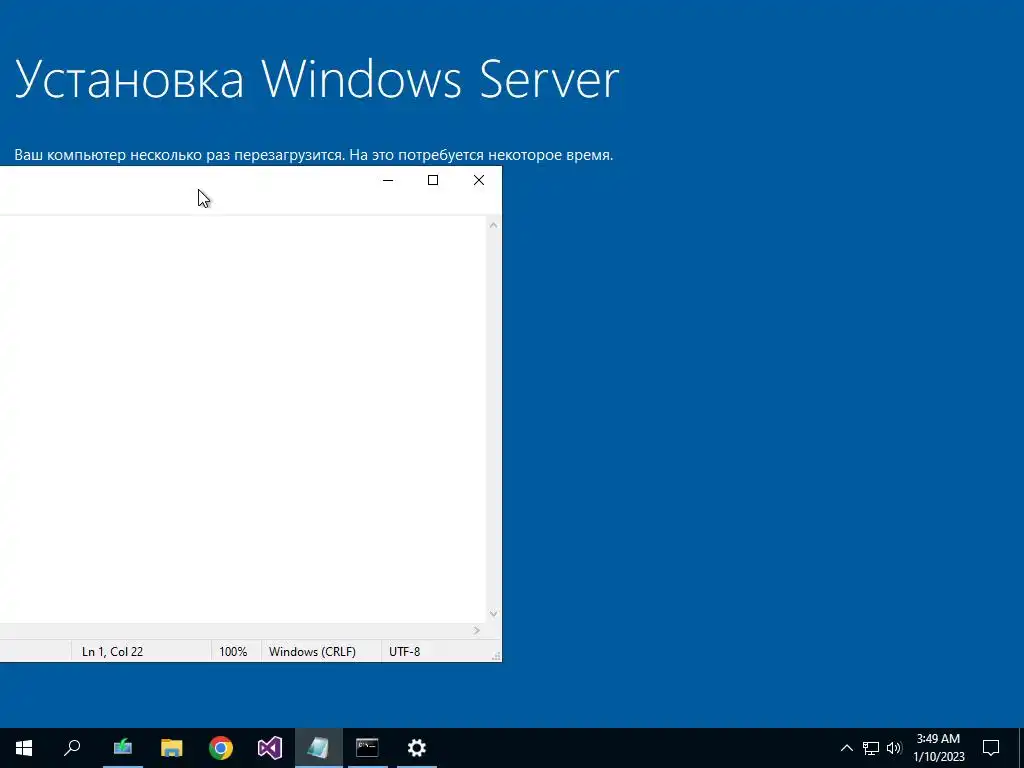Screen dimensions: 1024x768
Task: Open the green-arrow setup app in taskbar
Action: 123,748
